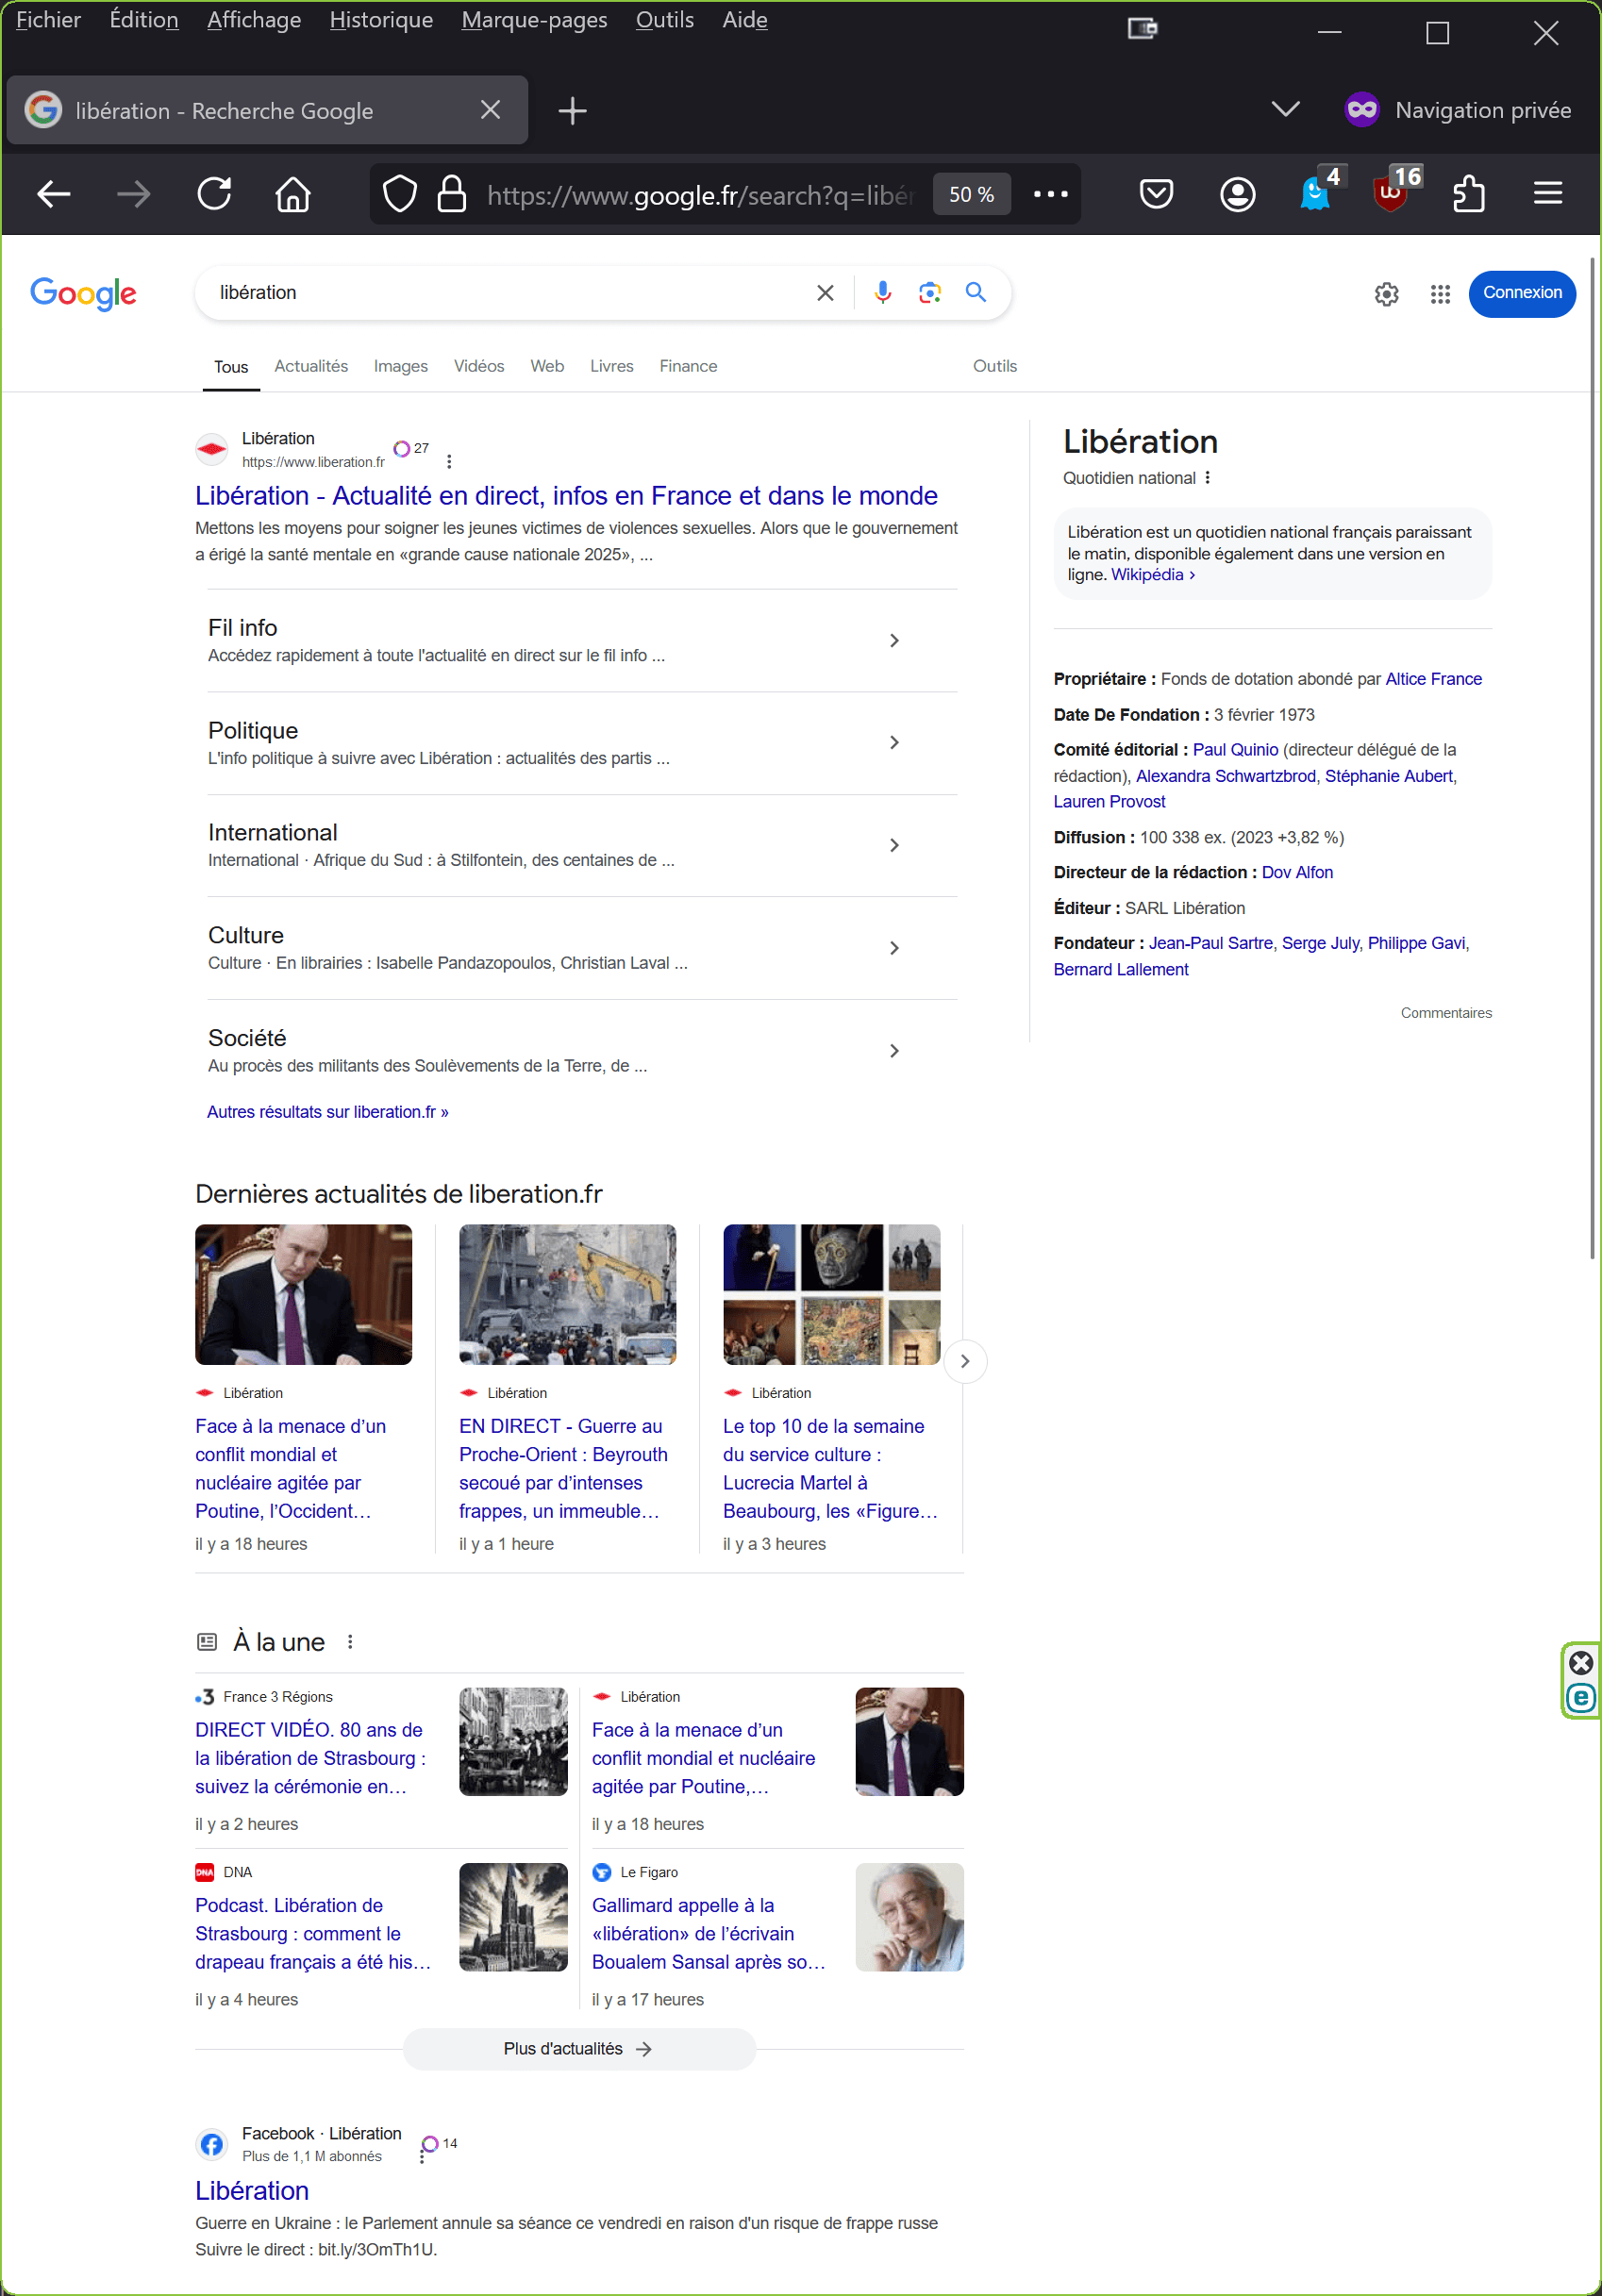Open more options for Libération first result
The height and width of the screenshot is (2296, 1602).
[x=449, y=461]
